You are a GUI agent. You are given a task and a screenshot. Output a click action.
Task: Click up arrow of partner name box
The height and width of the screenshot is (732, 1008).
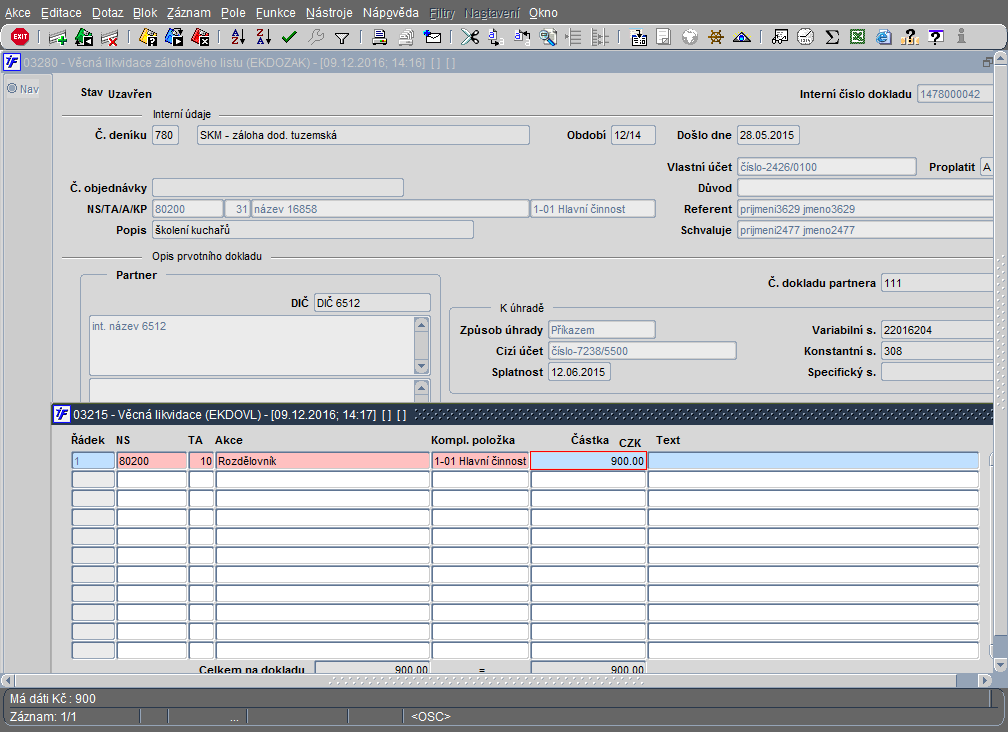[x=421, y=324]
